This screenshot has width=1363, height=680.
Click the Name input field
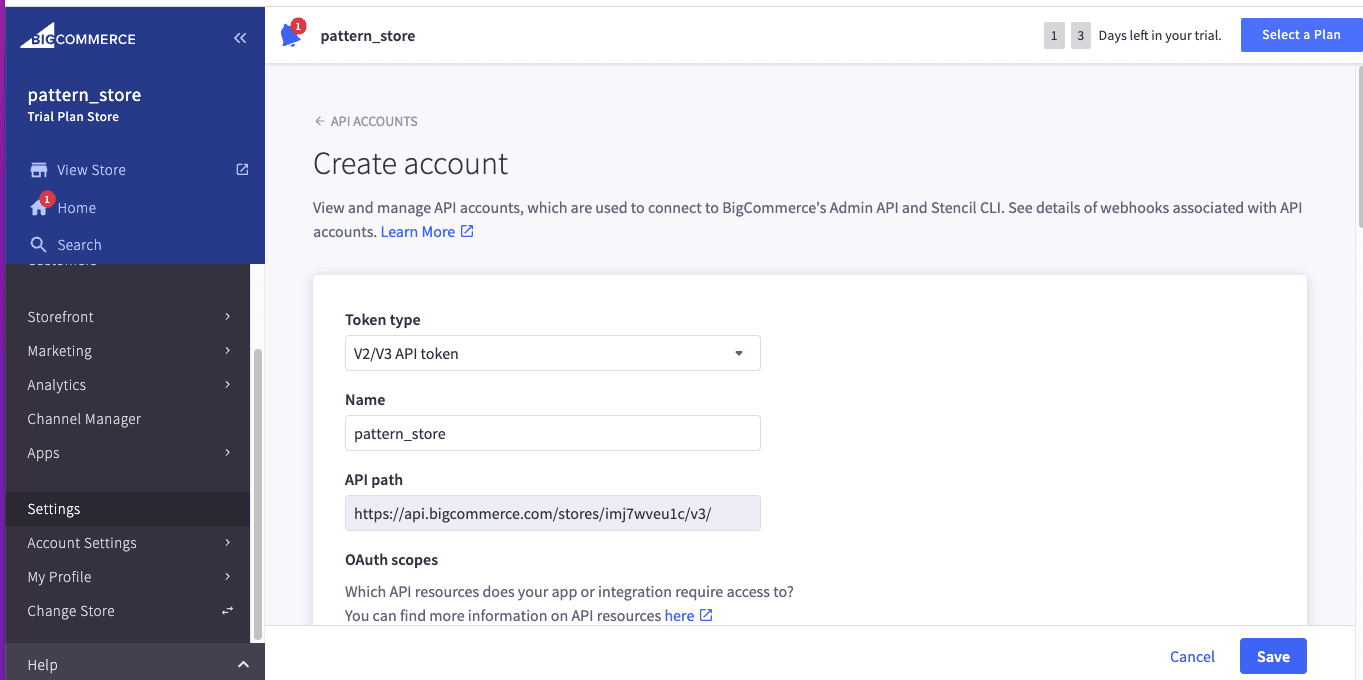[x=553, y=433]
